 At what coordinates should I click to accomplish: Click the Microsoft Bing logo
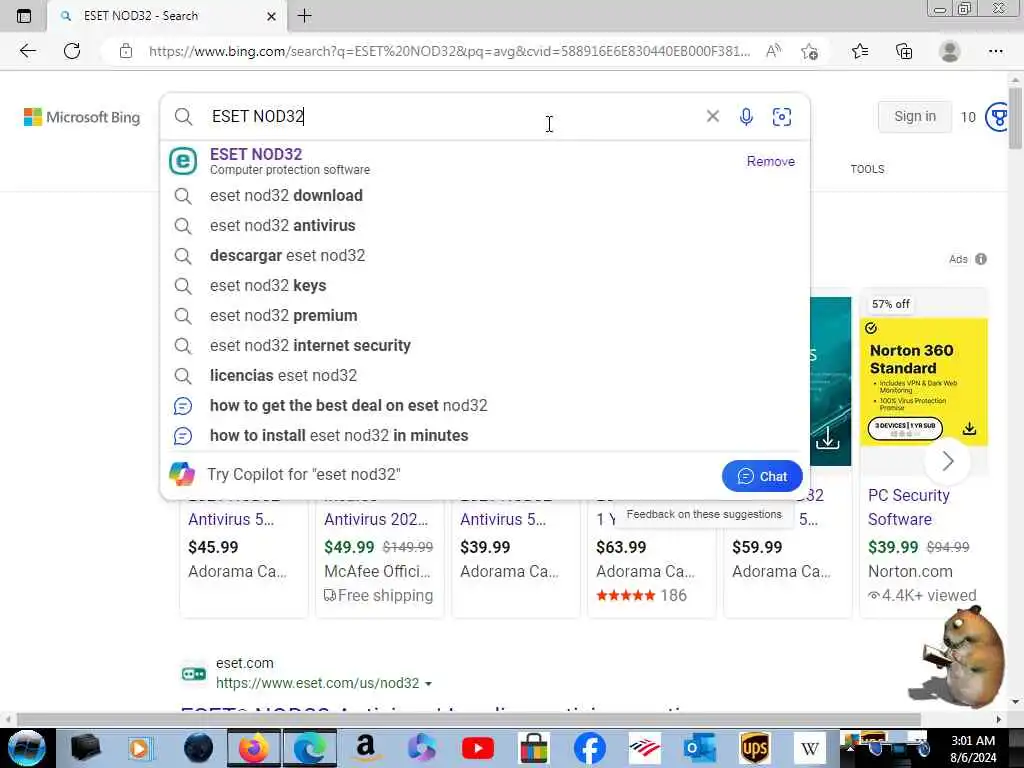click(x=82, y=117)
